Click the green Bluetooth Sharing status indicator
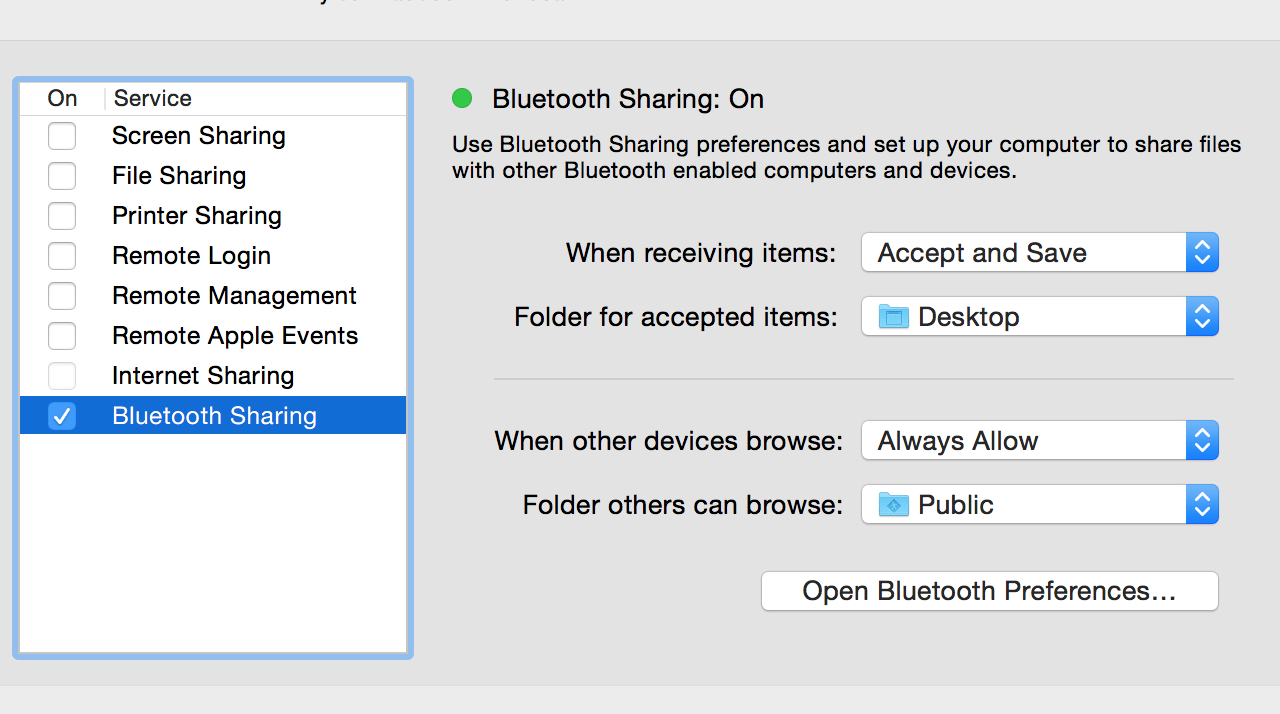 point(462,98)
